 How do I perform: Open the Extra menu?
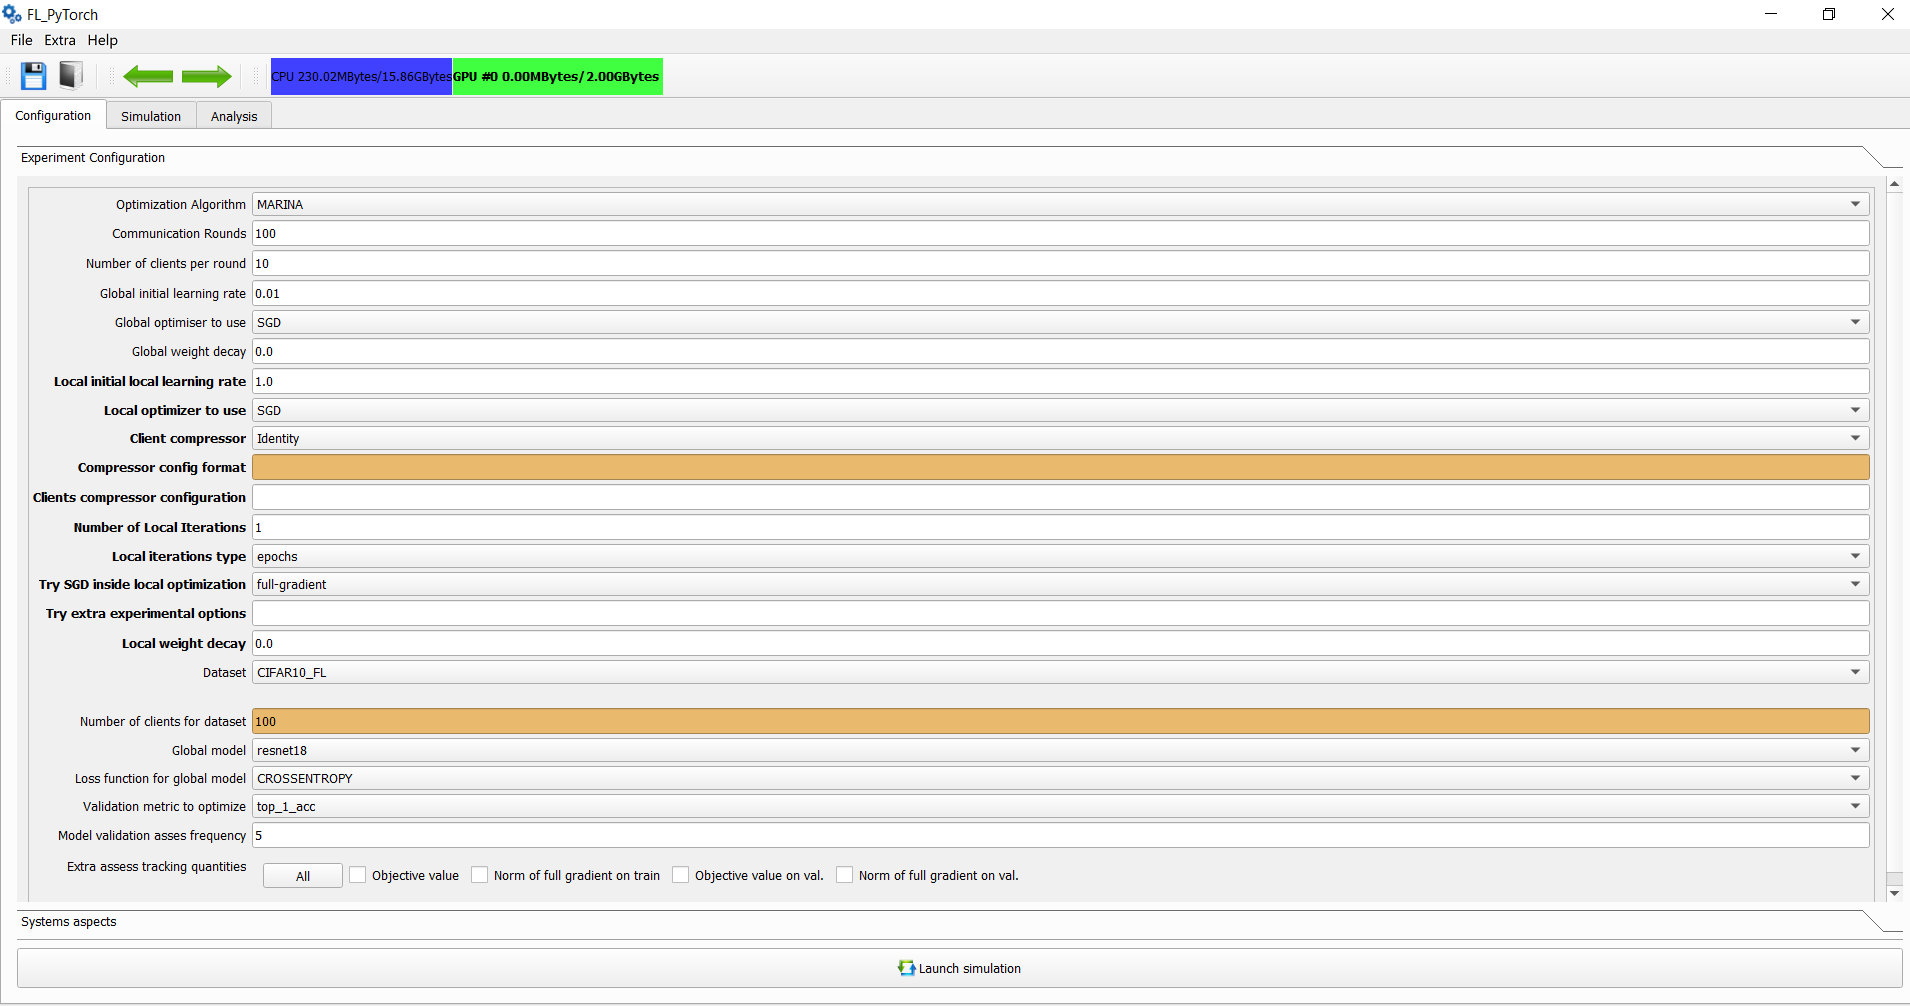[x=60, y=40]
